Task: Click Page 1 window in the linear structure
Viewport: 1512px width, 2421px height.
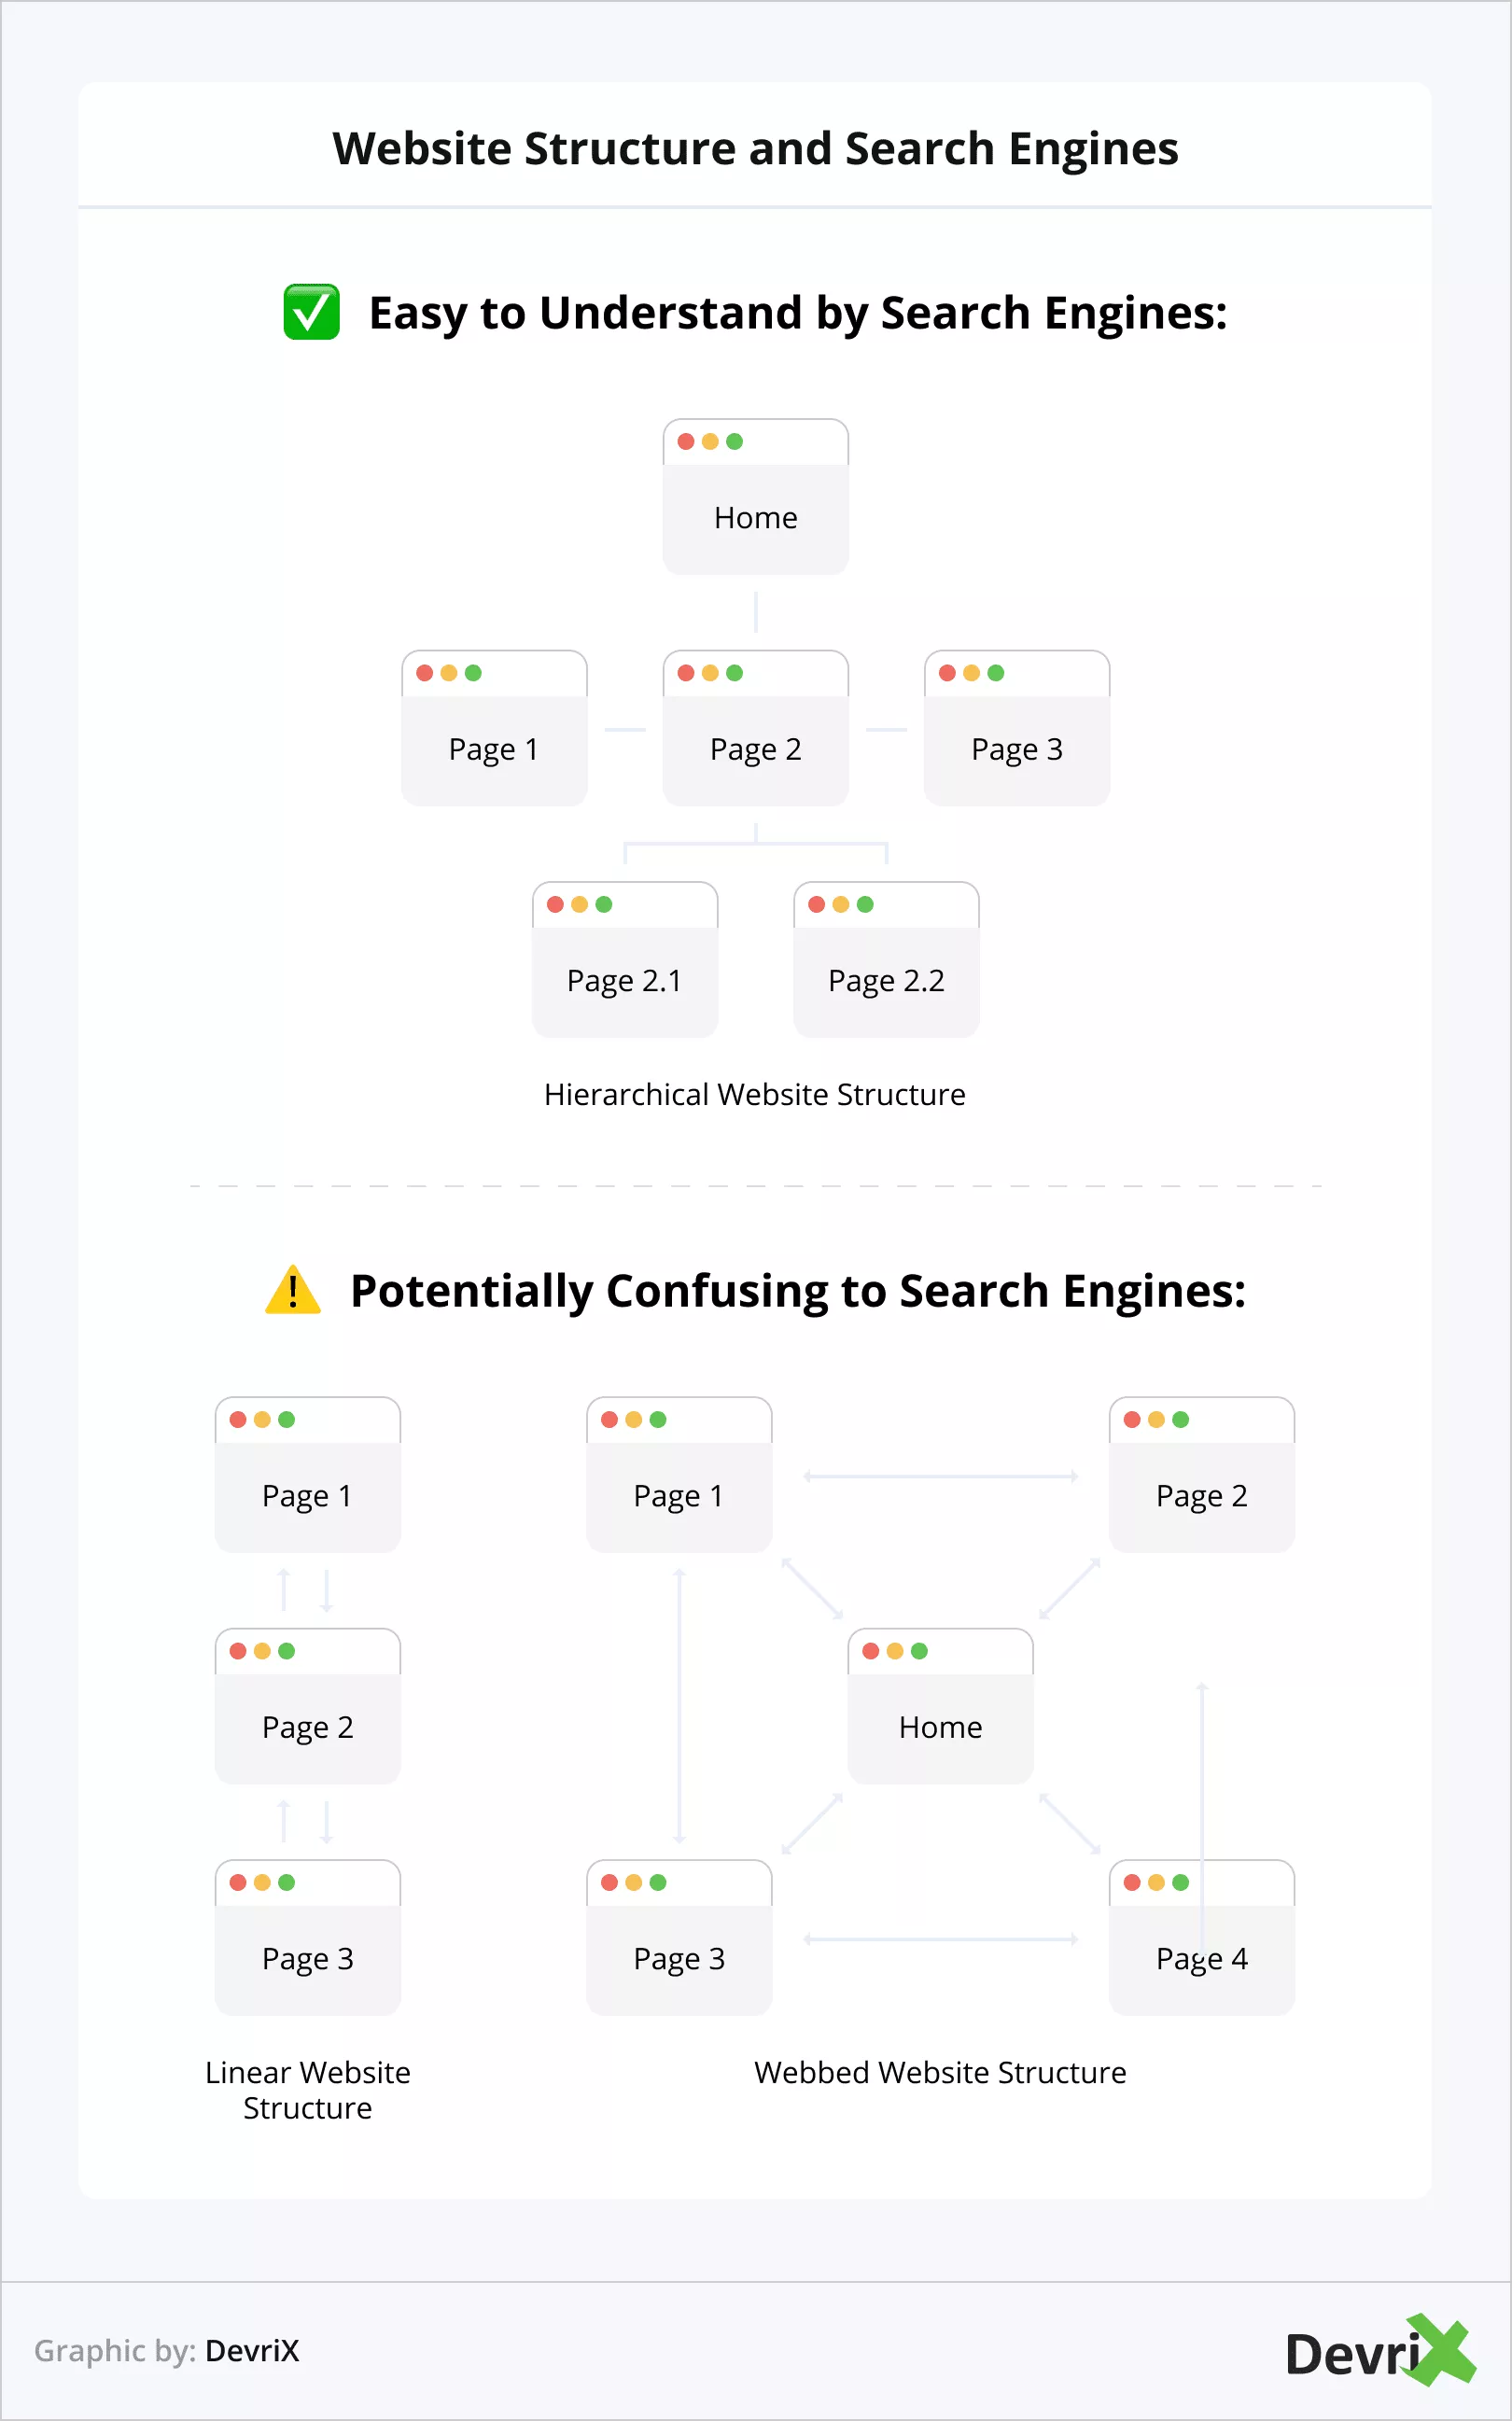Action: tap(307, 1474)
